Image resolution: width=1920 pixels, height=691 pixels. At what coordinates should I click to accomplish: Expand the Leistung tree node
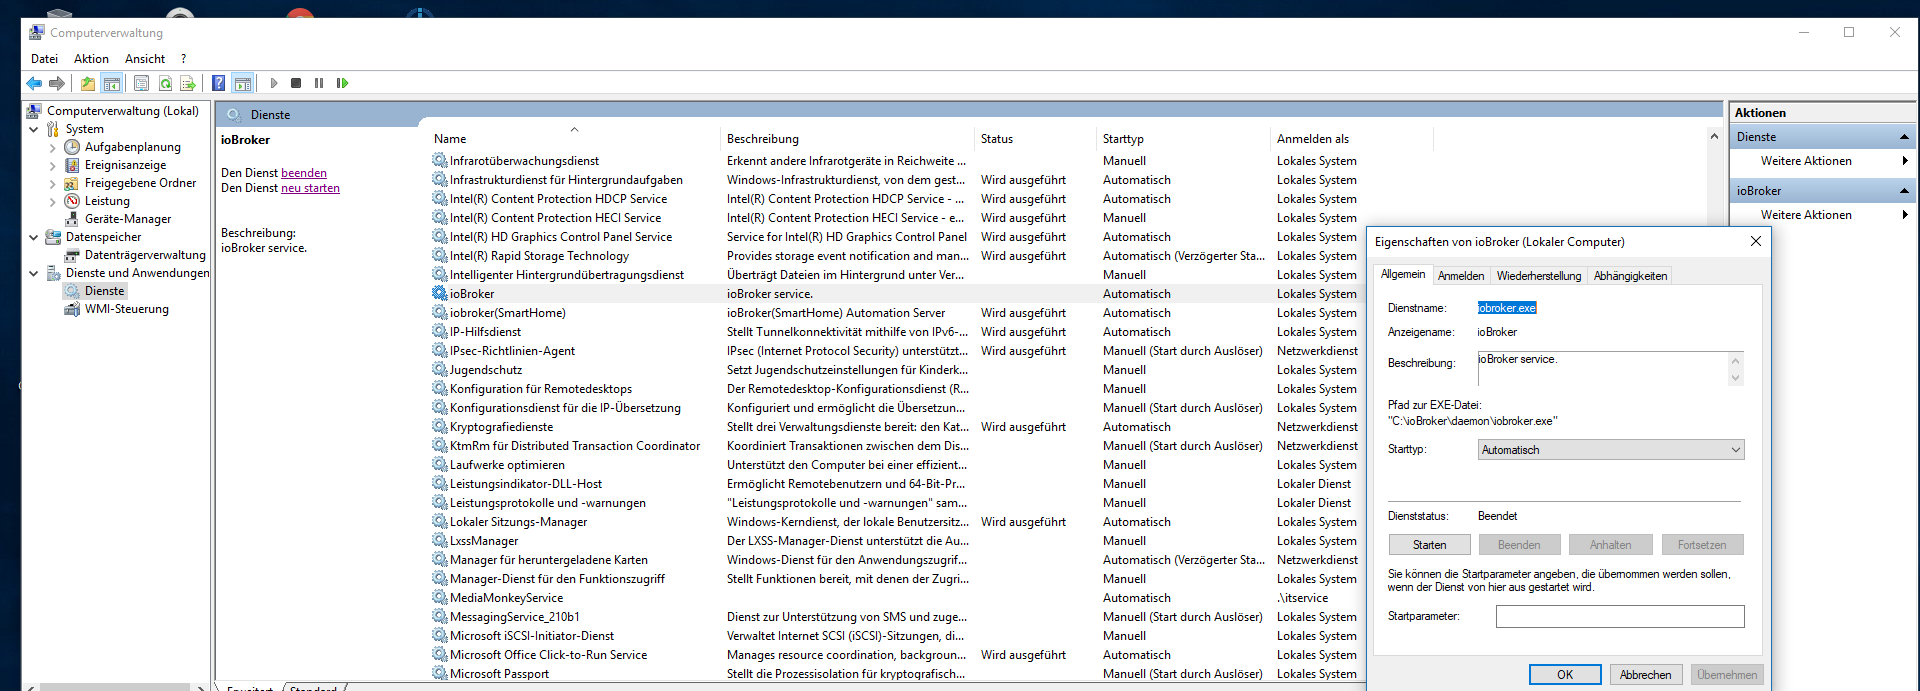pyautogui.click(x=53, y=202)
